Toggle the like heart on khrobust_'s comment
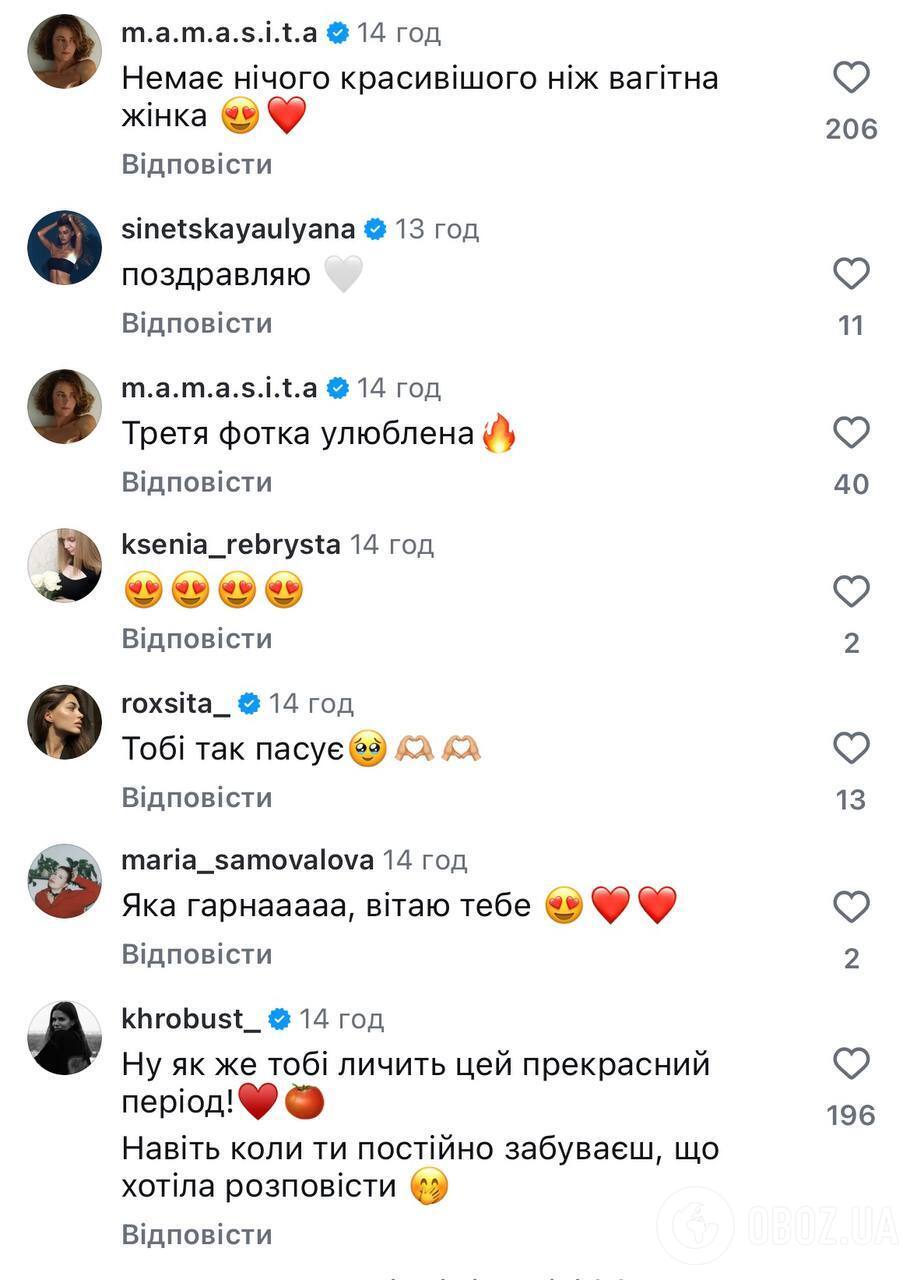Viewport: 917px width, 1280px height. (x=851, y=1062)
